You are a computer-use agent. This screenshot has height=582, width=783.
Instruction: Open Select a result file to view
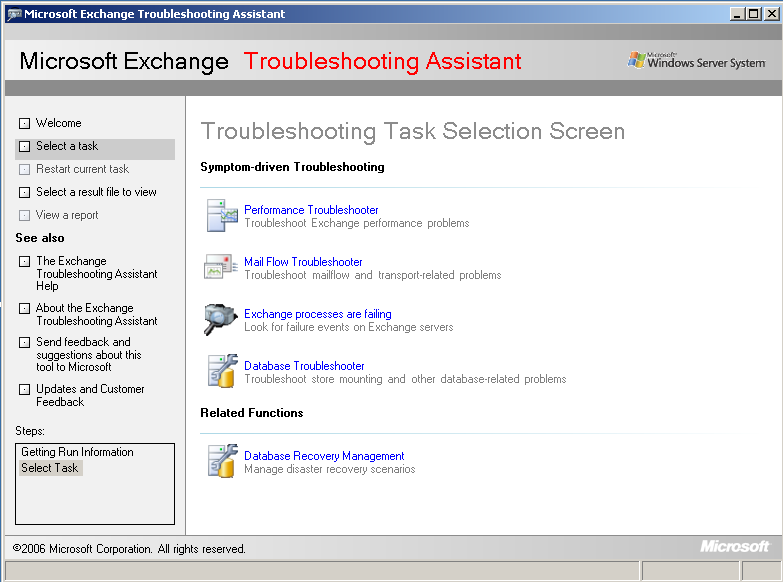pyautogui.click(x=96, y=192)
